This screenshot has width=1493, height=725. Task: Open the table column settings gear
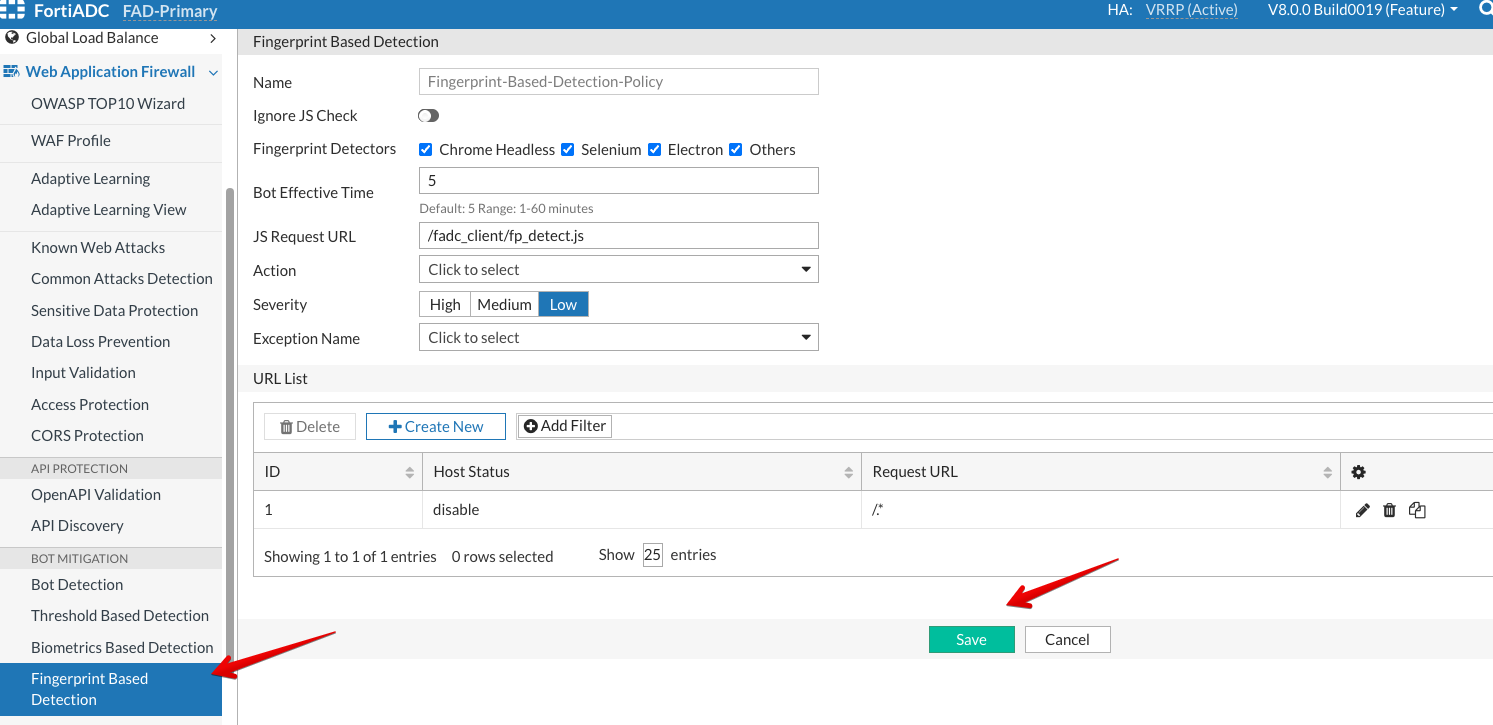tap(1358, 472)
